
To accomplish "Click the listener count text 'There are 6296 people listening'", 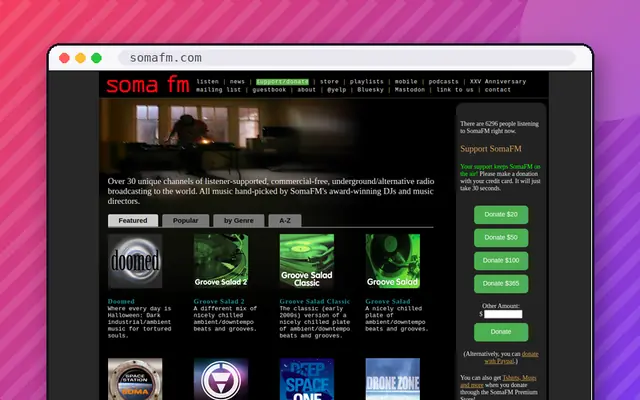I will [499, 124].
